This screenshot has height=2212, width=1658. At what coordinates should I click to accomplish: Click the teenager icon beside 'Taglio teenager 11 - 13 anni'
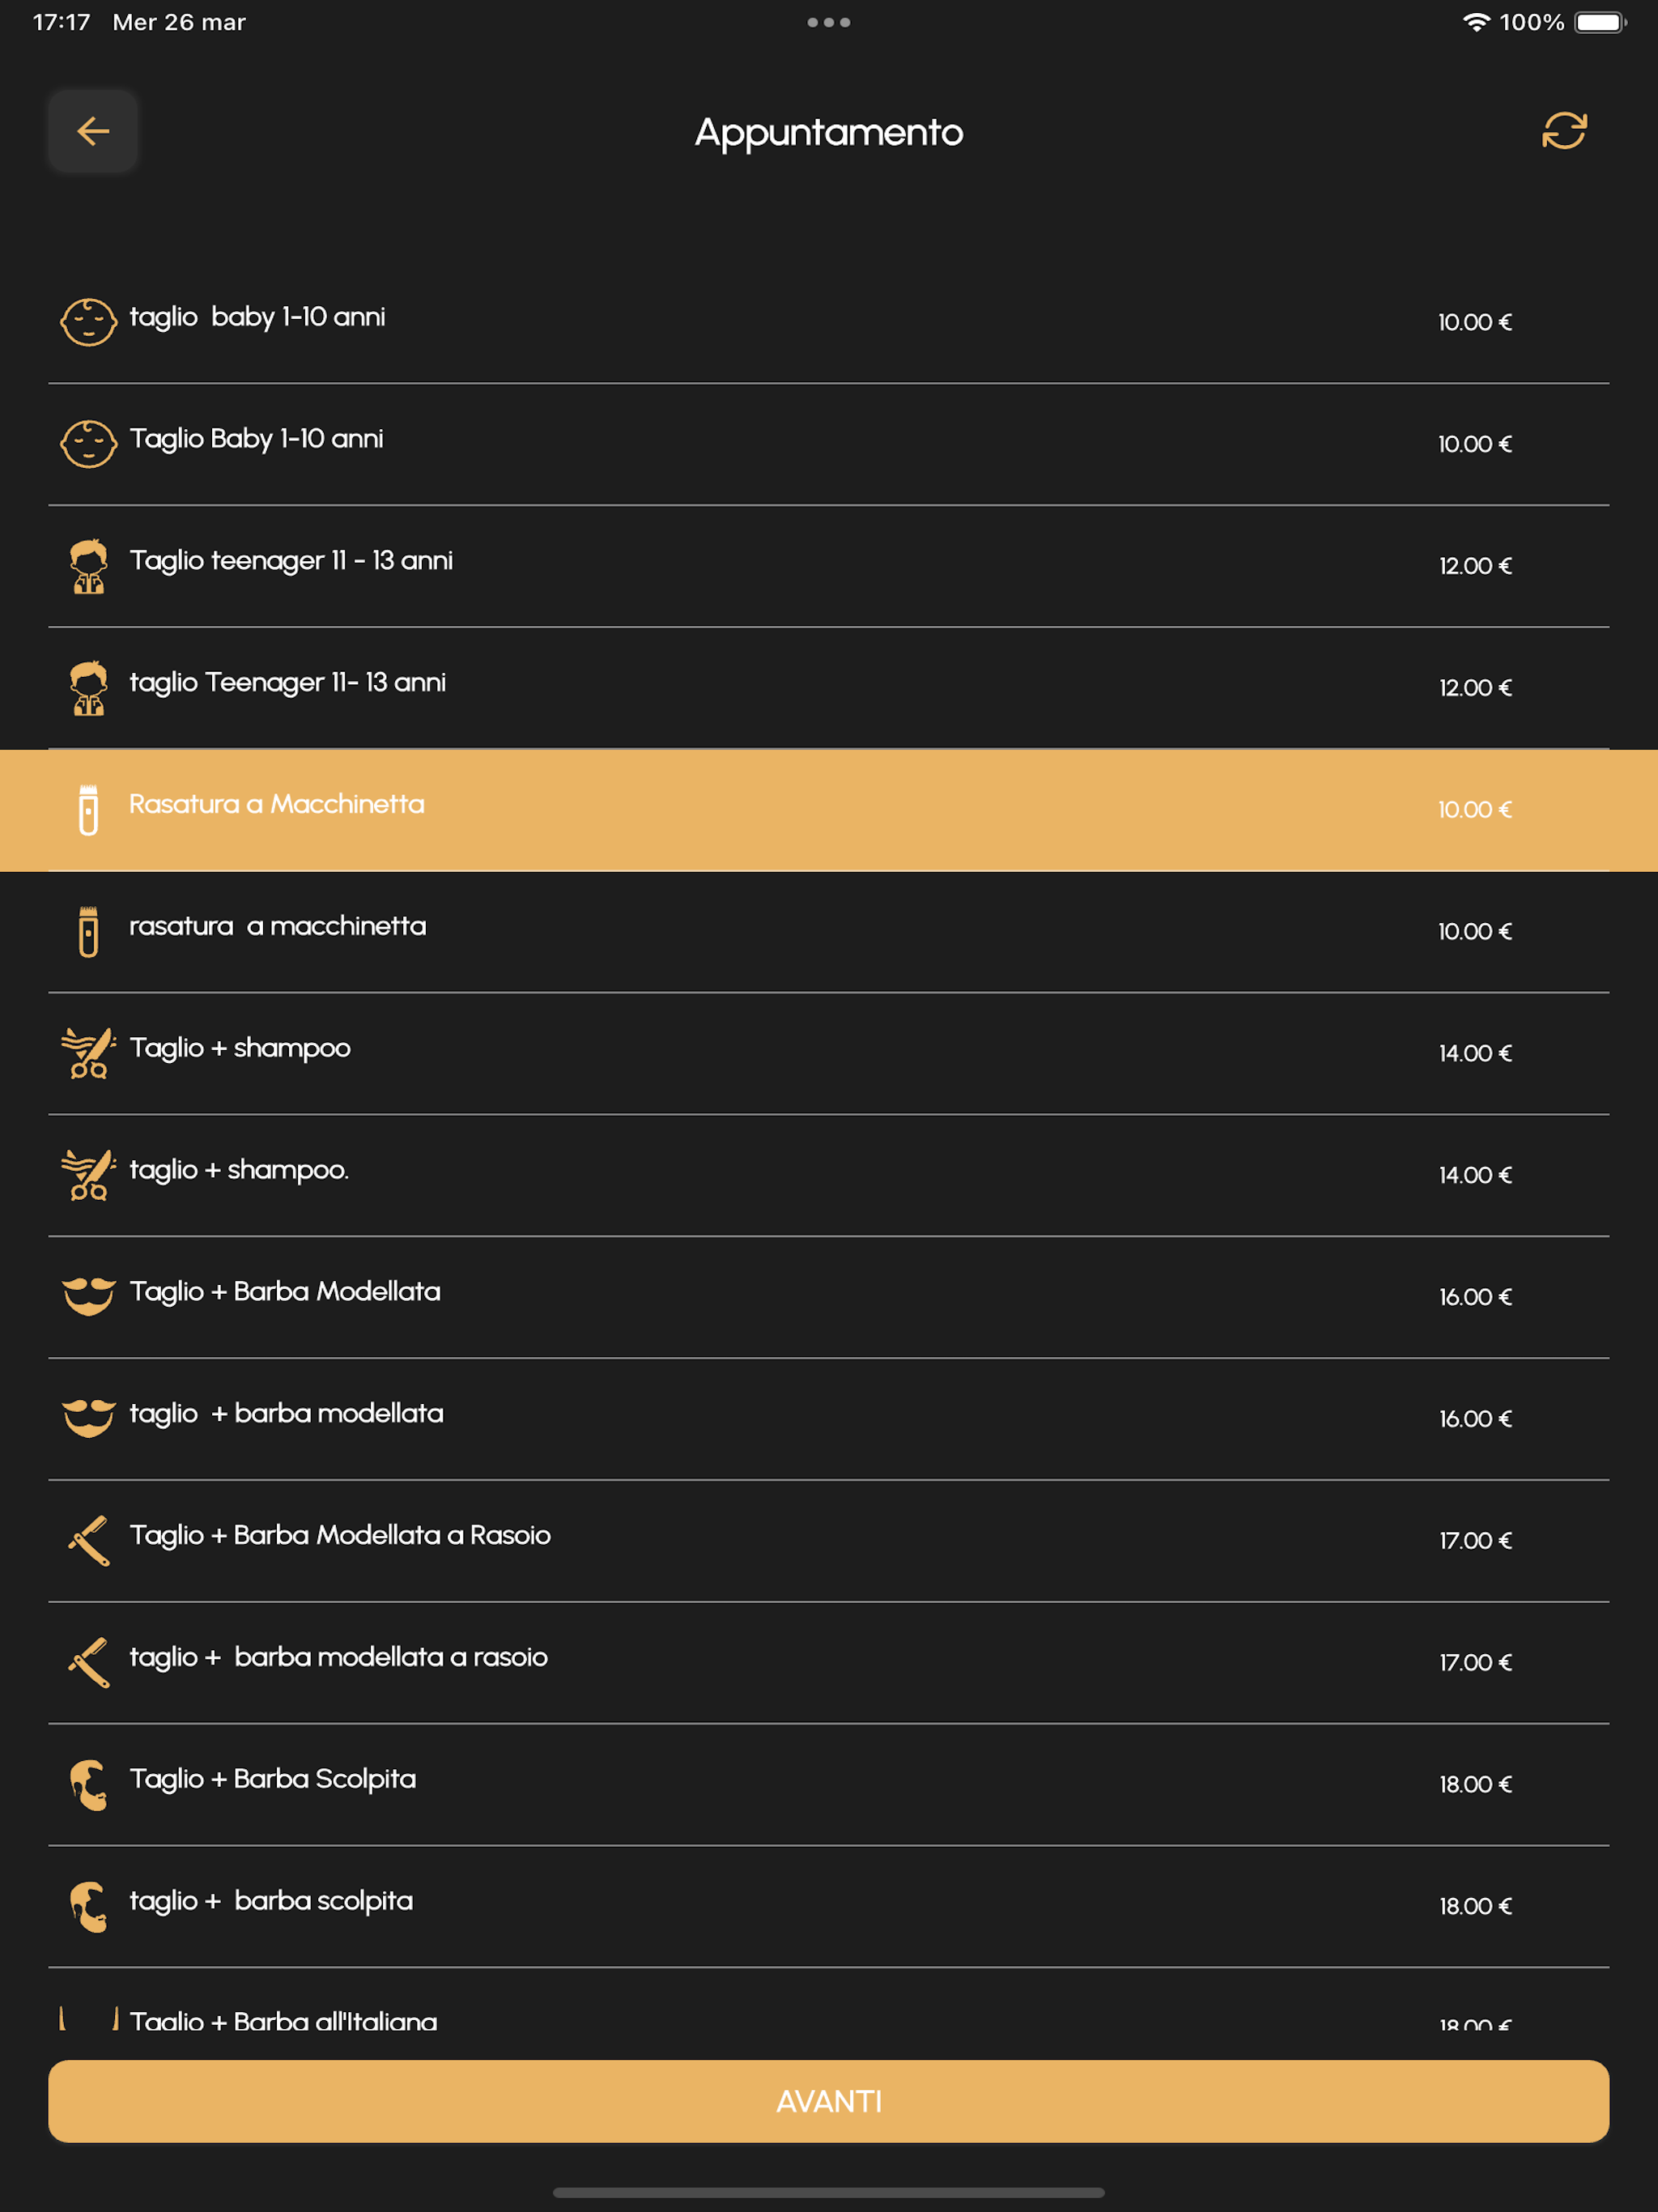click(88, 566)
